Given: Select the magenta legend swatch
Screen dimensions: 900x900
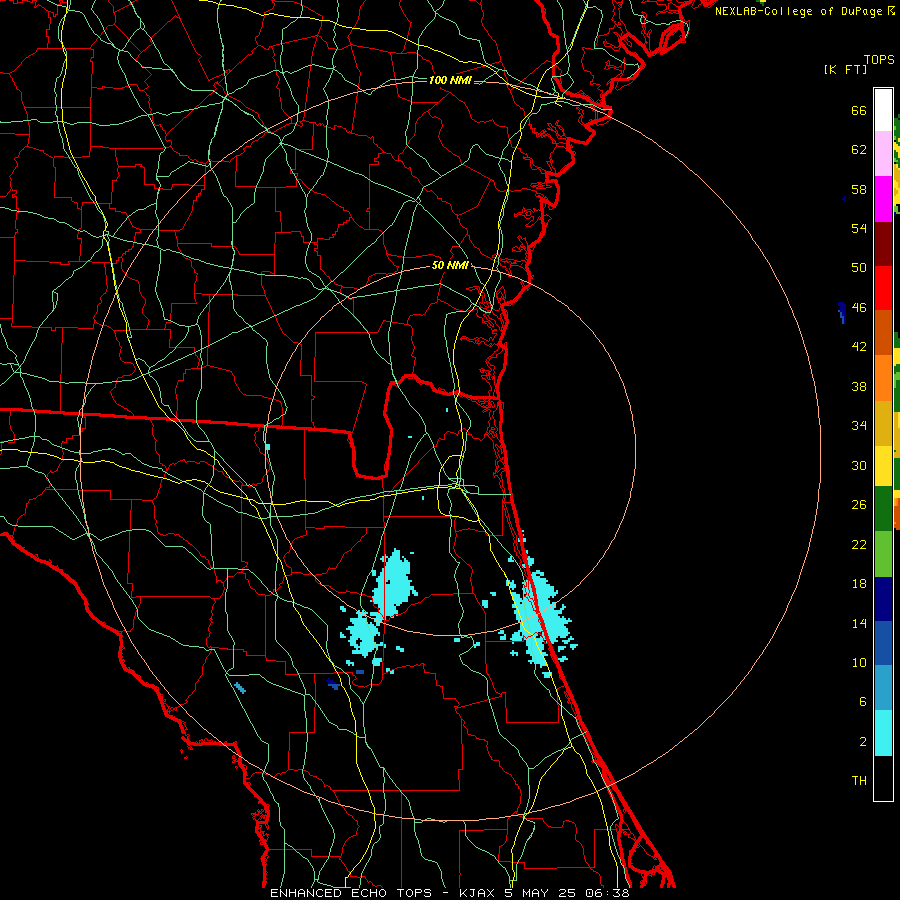Looking at the screenshot, I should pyautogui.click(x=883, y=199).
